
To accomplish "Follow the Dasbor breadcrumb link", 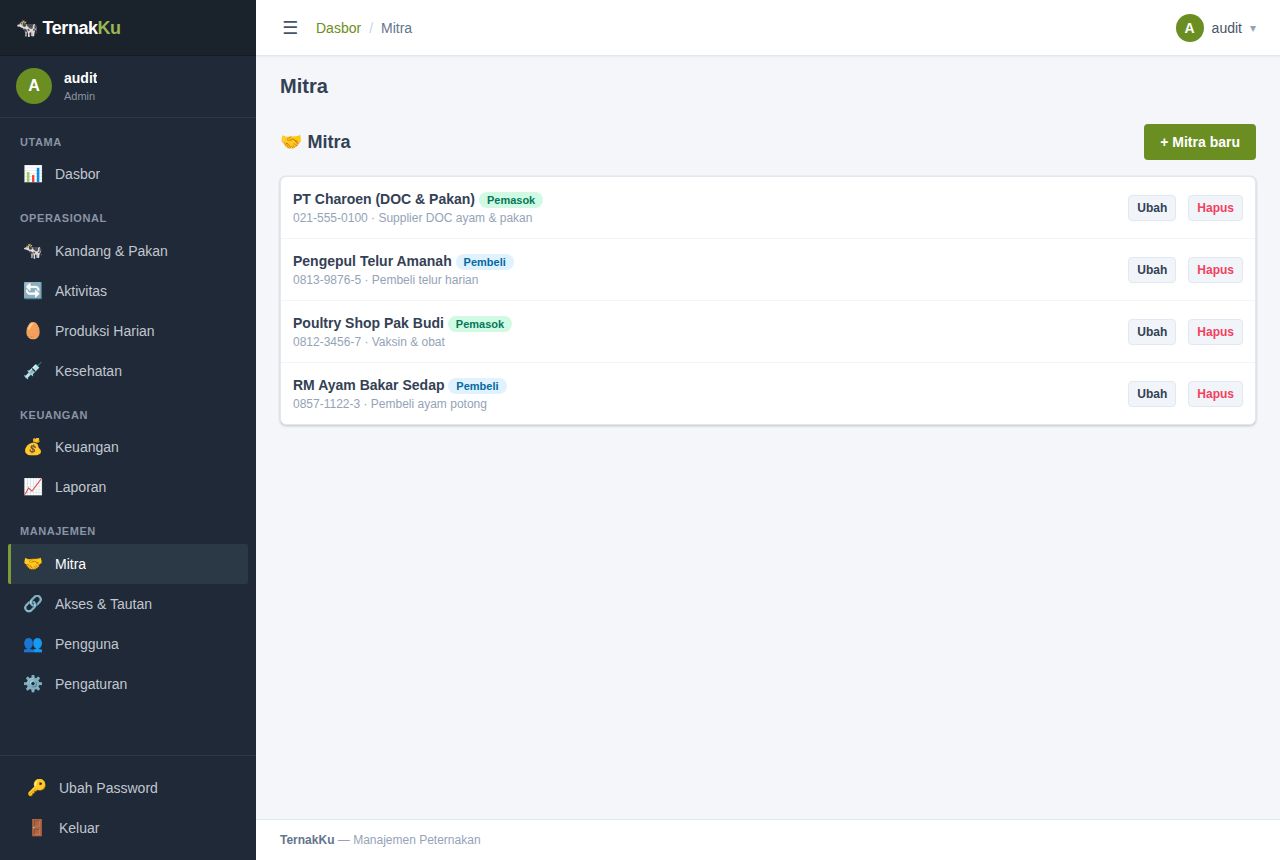I will coord(338,28).
